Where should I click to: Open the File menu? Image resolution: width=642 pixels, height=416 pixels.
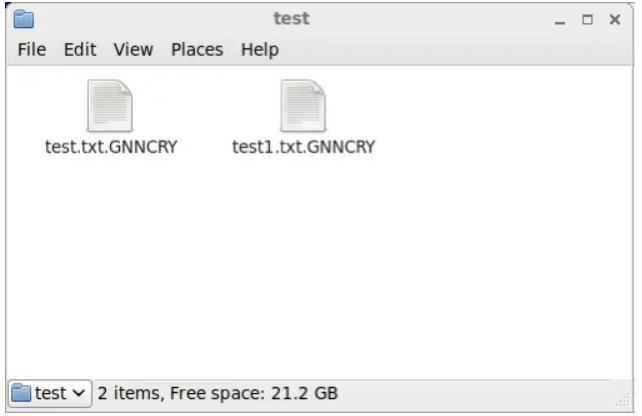point(32,50)
